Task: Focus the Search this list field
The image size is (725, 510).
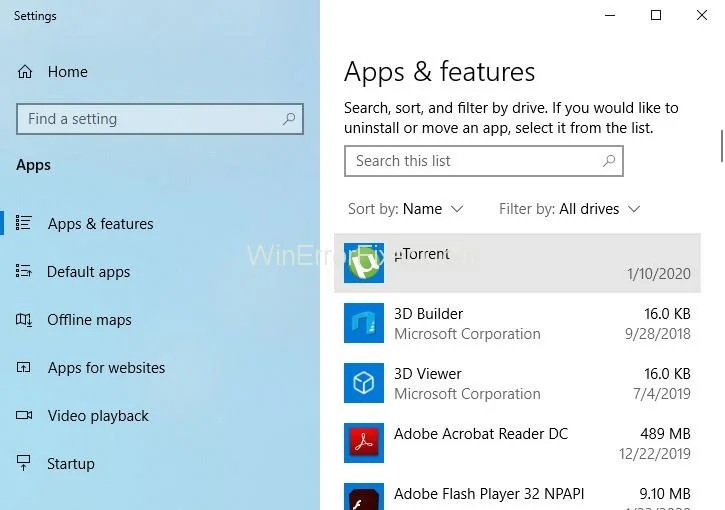Action: tap(484, 161)
